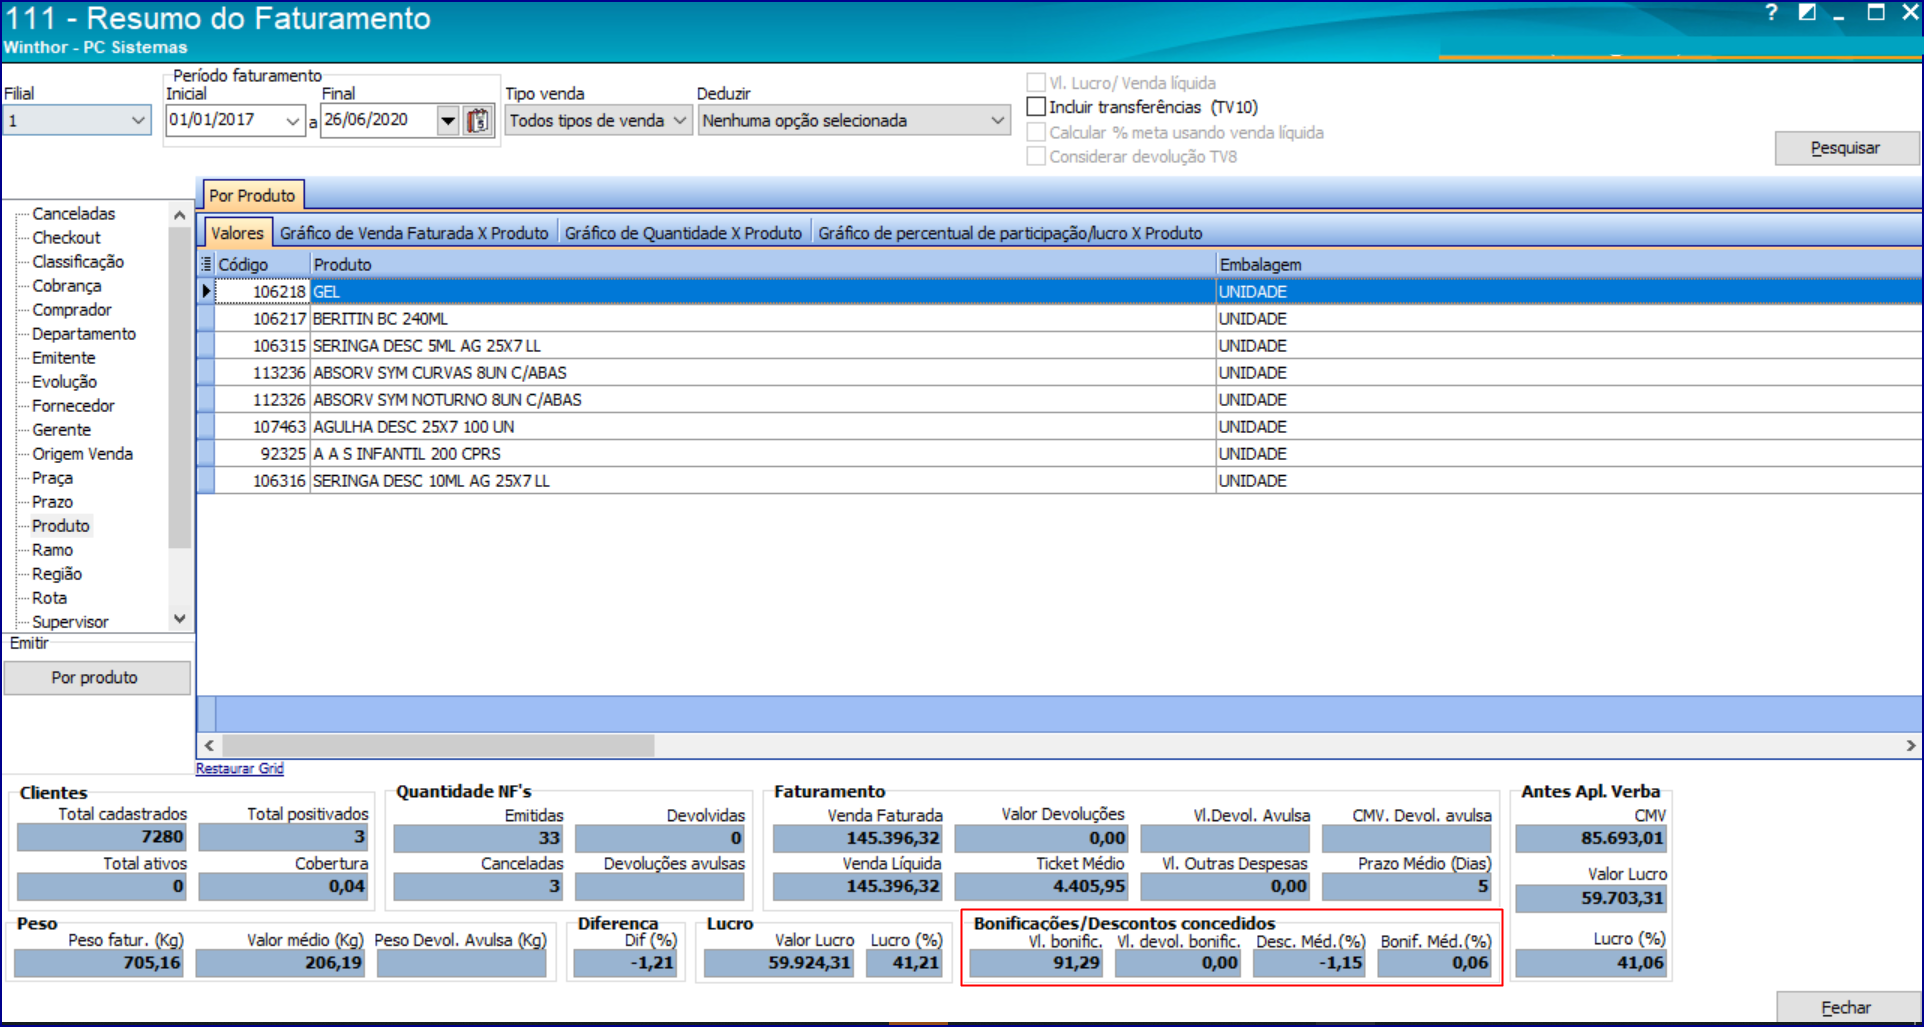Select row BERITIN BC 240ML
Viewport: 1924px width, 1027px height.
(1059, 318)
